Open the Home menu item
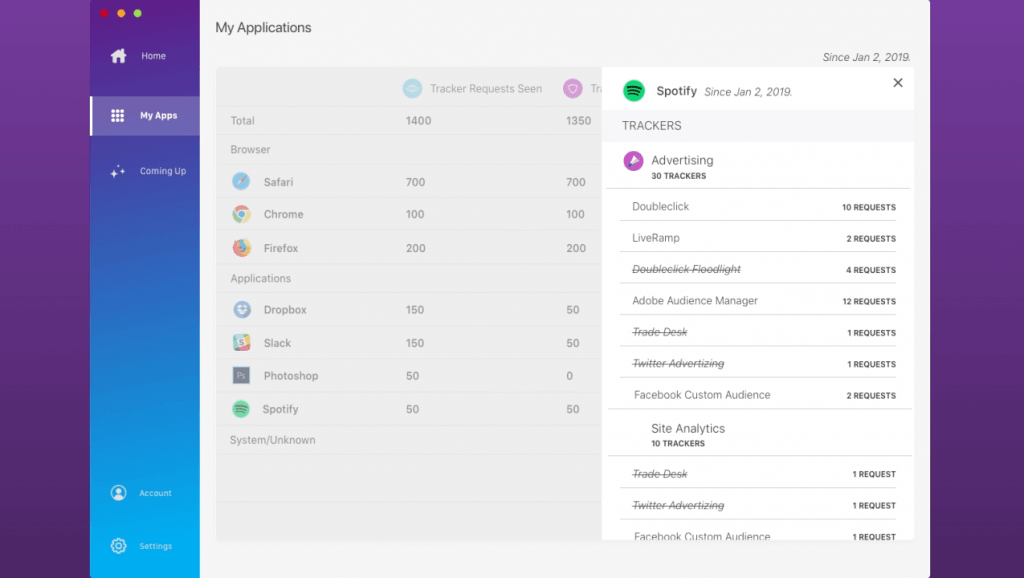Viewport: 1024px width, 578px height. pyautogui.click(x=145, y=56)
